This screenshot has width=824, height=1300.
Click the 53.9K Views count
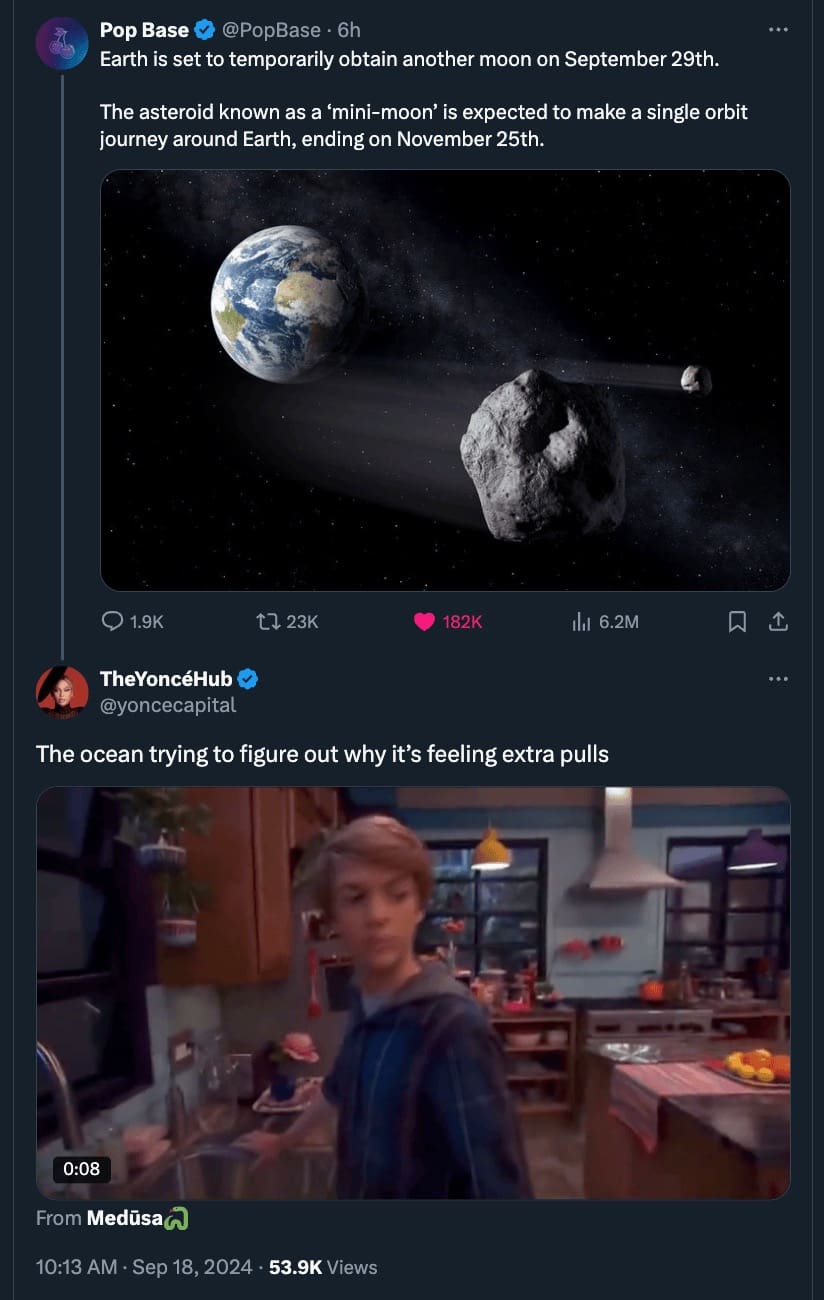[x=323, y=1267]
